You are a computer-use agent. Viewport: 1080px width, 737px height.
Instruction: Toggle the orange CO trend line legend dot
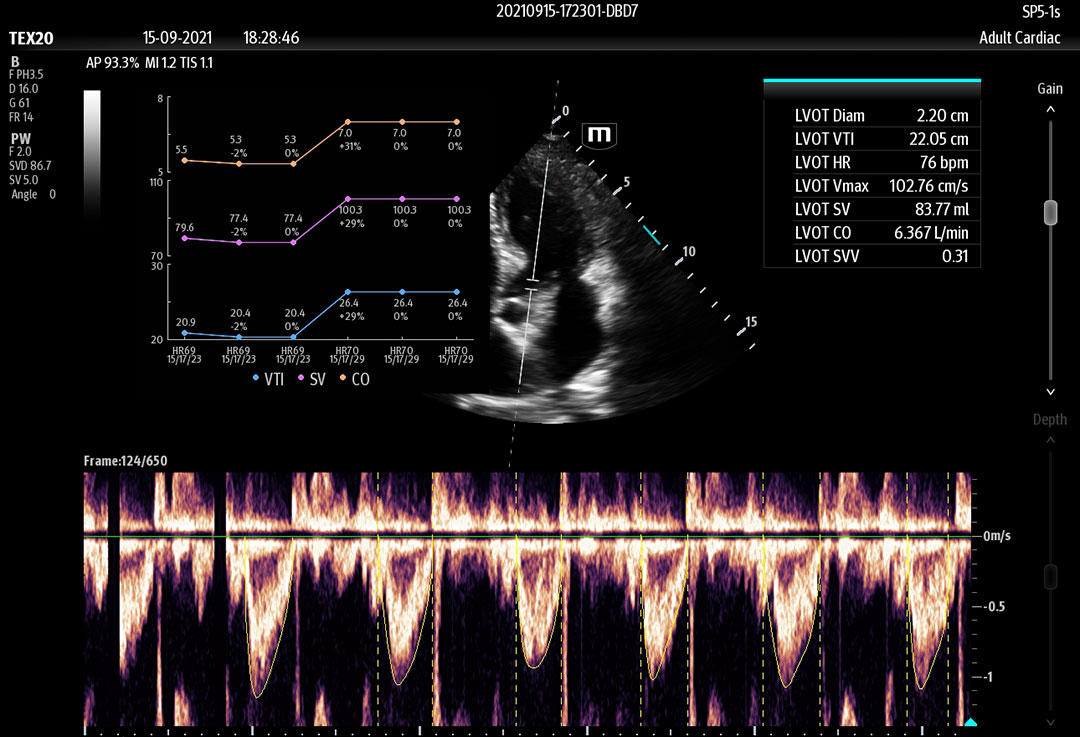(343, 379)
